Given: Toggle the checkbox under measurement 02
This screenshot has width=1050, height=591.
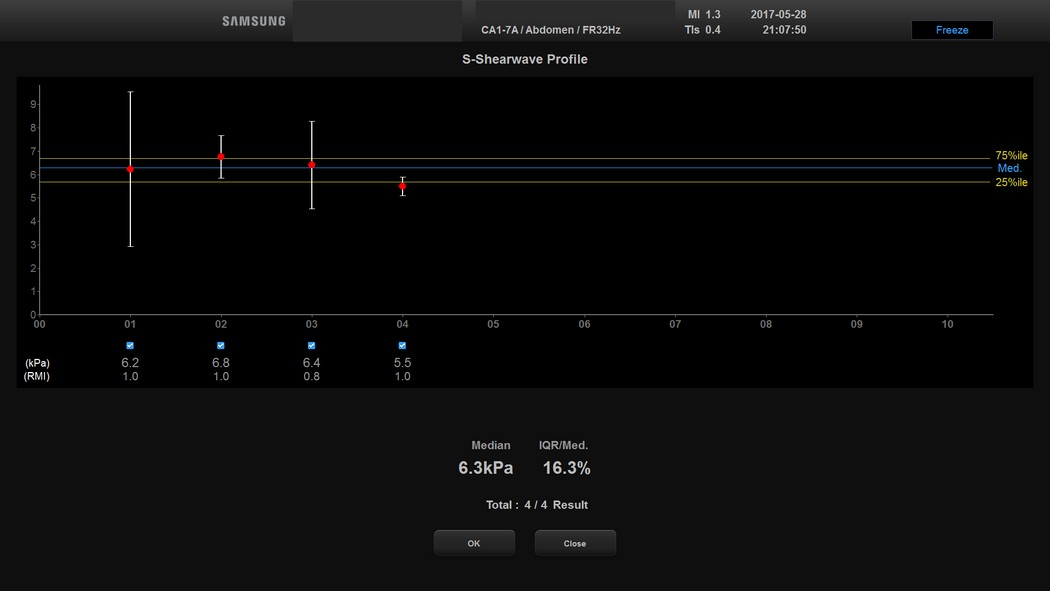Looking at the screenshot, I should [221, 346].
